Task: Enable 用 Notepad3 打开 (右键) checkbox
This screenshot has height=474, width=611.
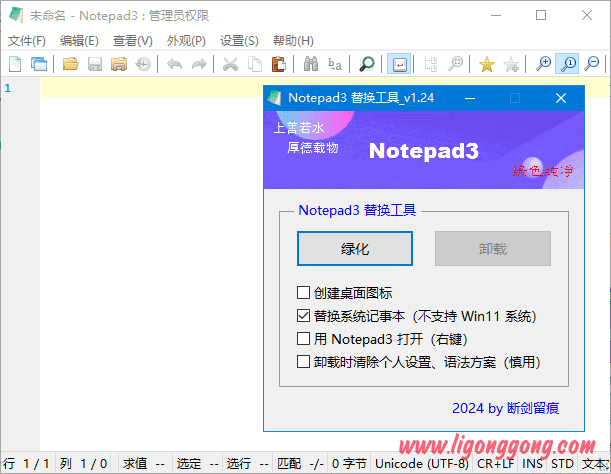Action: pos(303,339)
